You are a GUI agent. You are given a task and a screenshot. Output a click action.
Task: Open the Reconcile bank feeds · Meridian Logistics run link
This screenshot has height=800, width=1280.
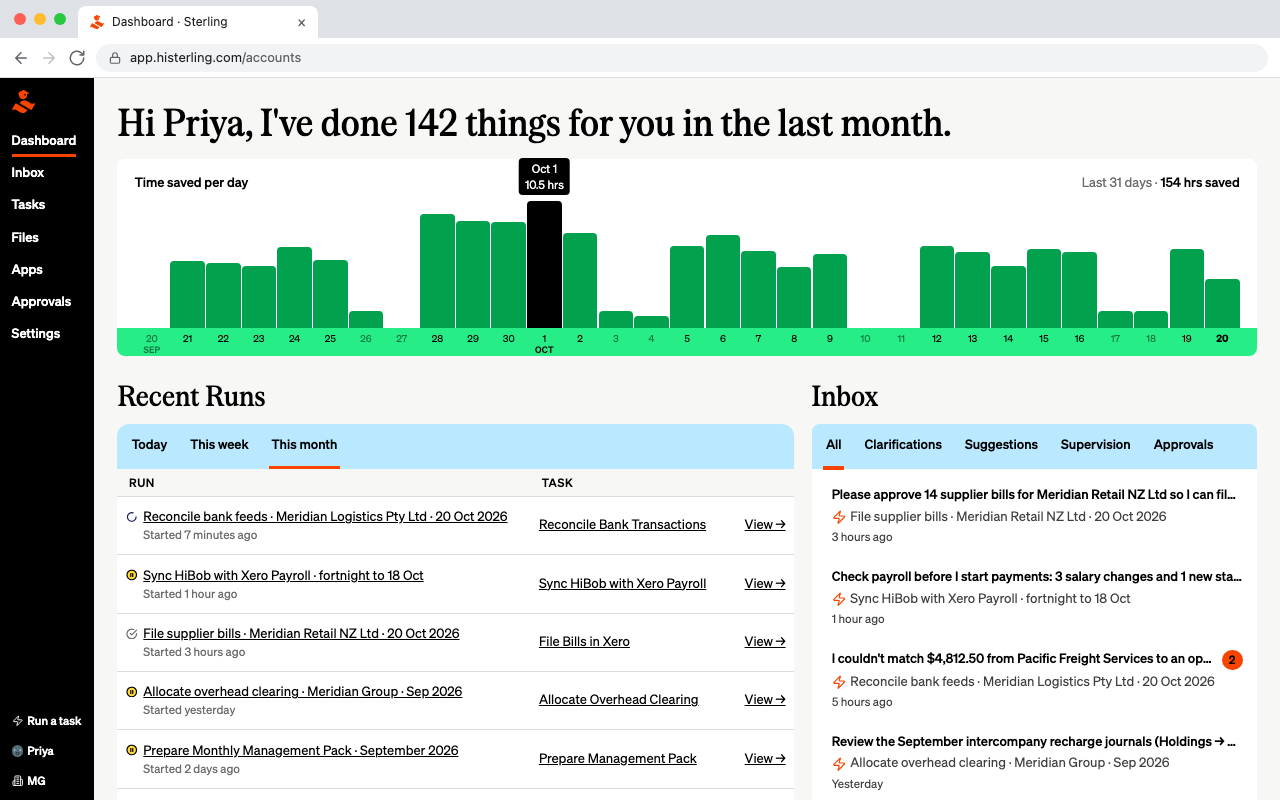tap(325, 517)
